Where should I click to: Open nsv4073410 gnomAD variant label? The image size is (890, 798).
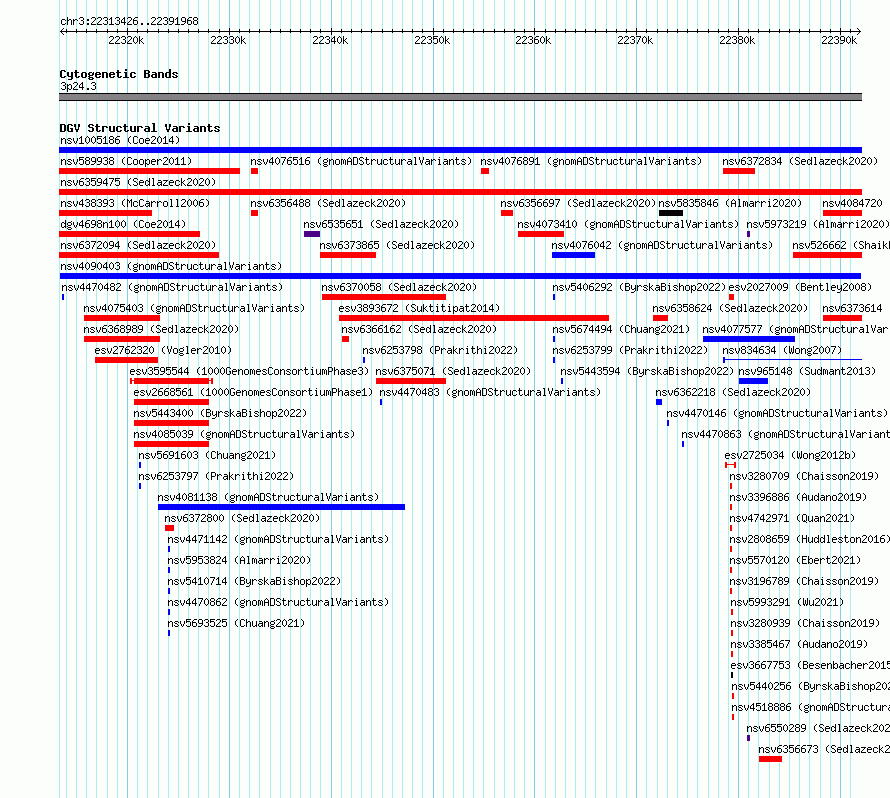(x=628, y=224)
